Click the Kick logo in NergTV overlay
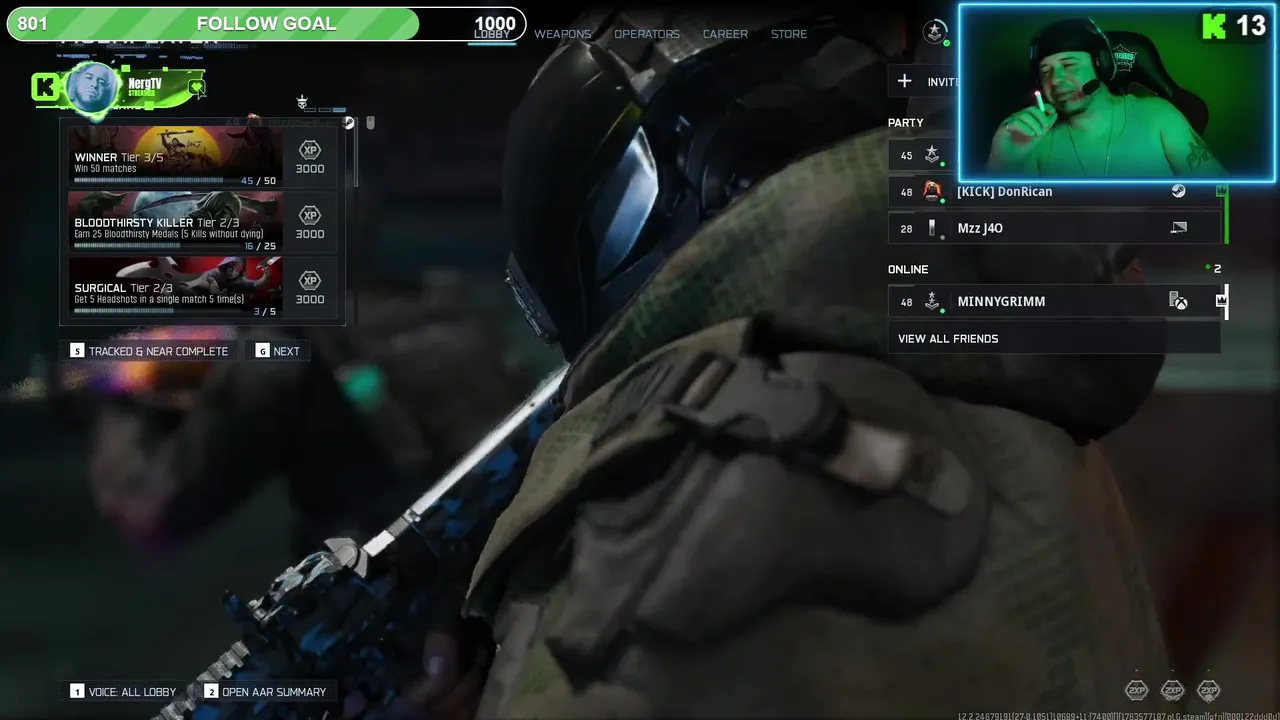The width and height of the screenshot is (1280, 720). pyautogui.click(x=45, y=88)
